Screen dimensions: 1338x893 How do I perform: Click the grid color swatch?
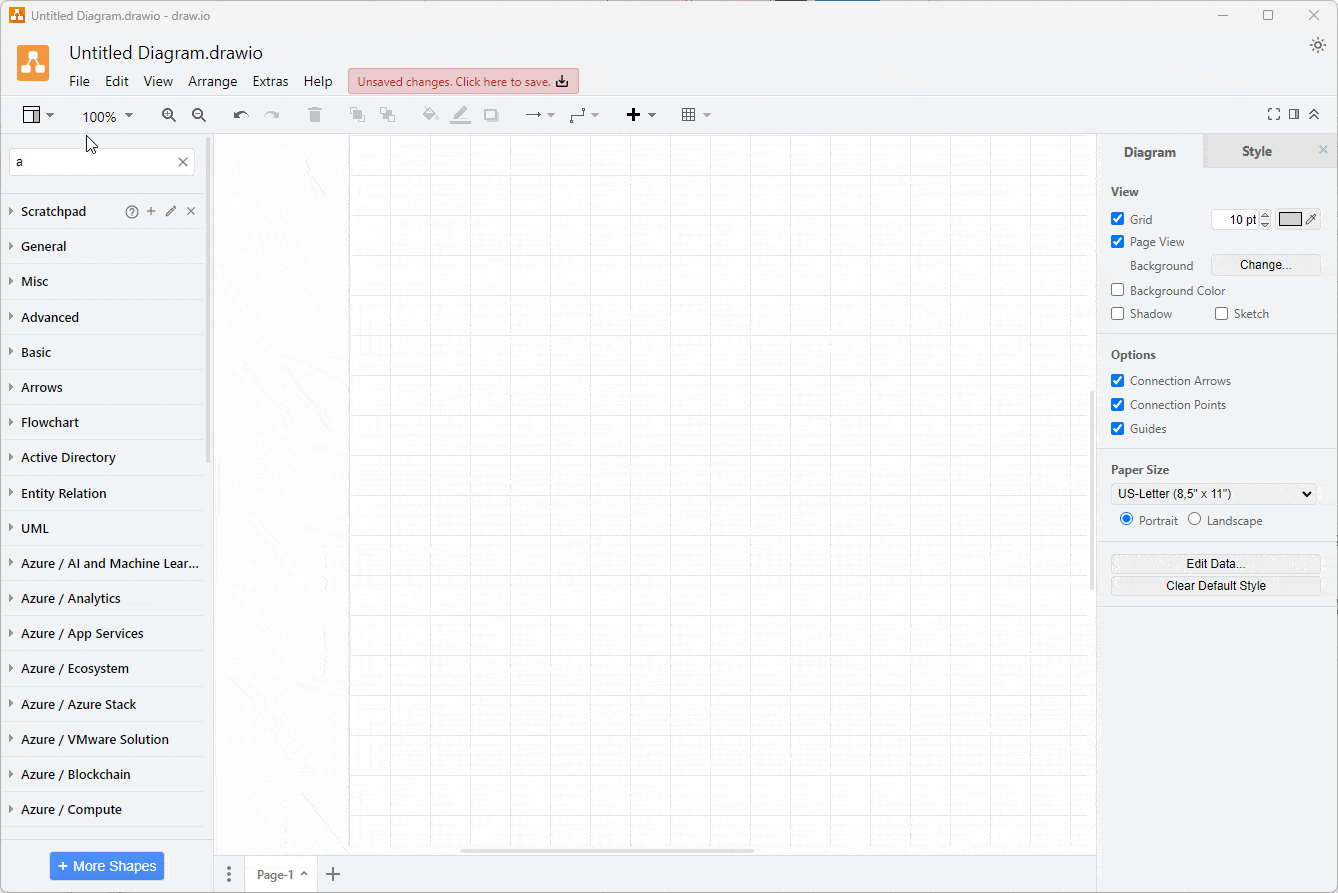click(1291, 218)
